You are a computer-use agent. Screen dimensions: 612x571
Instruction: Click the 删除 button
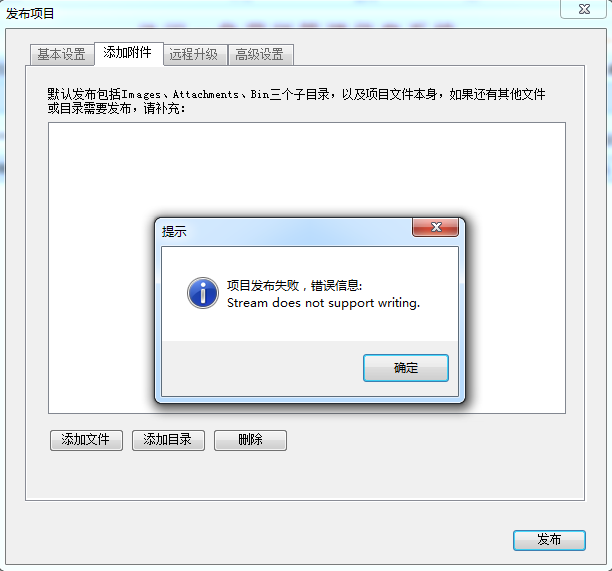click(250, 440)
